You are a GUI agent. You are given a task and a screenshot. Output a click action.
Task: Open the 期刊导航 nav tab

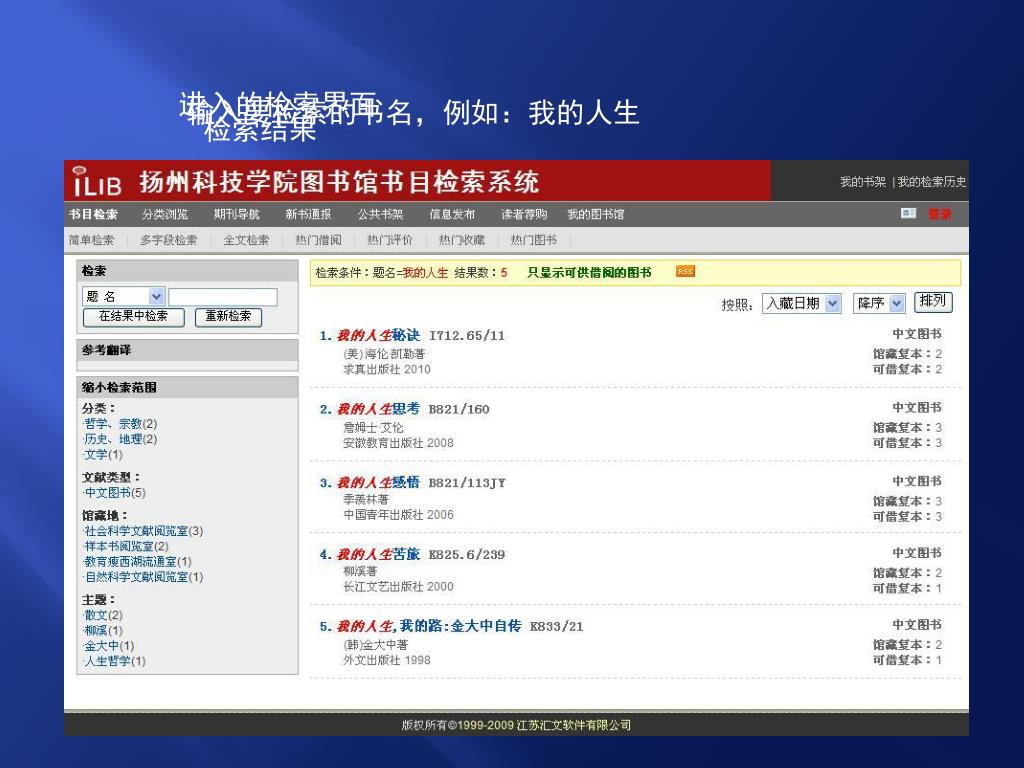point(236,214)
